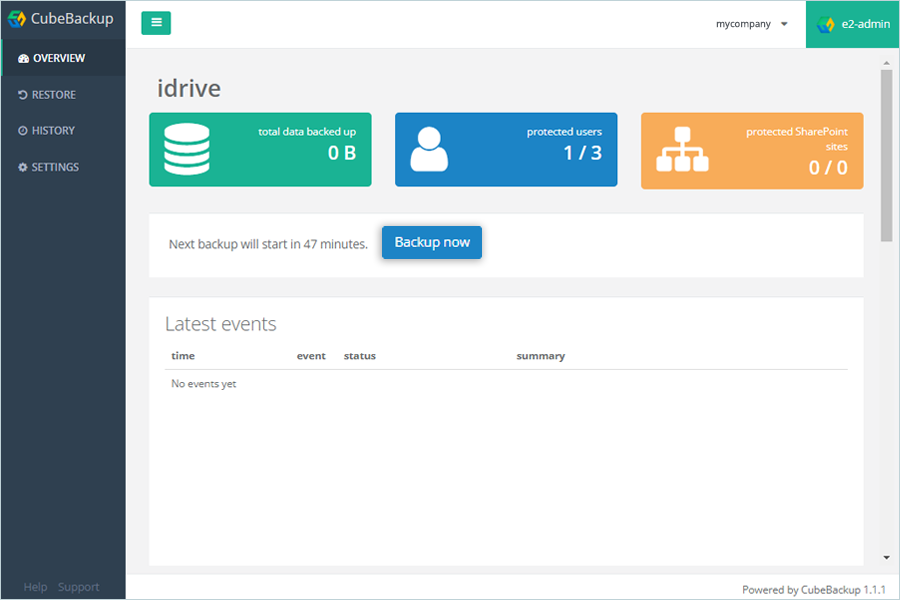Click the vertical scrollbar thumb

(x=886, y=155)
